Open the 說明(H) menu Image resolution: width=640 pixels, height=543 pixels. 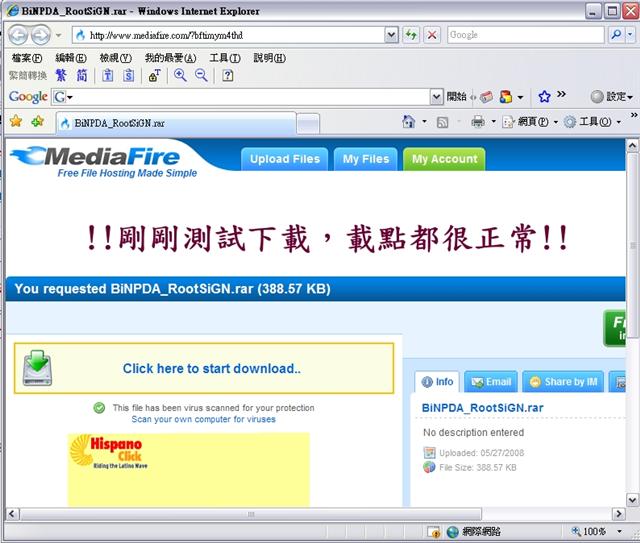(x=269, y=58)
